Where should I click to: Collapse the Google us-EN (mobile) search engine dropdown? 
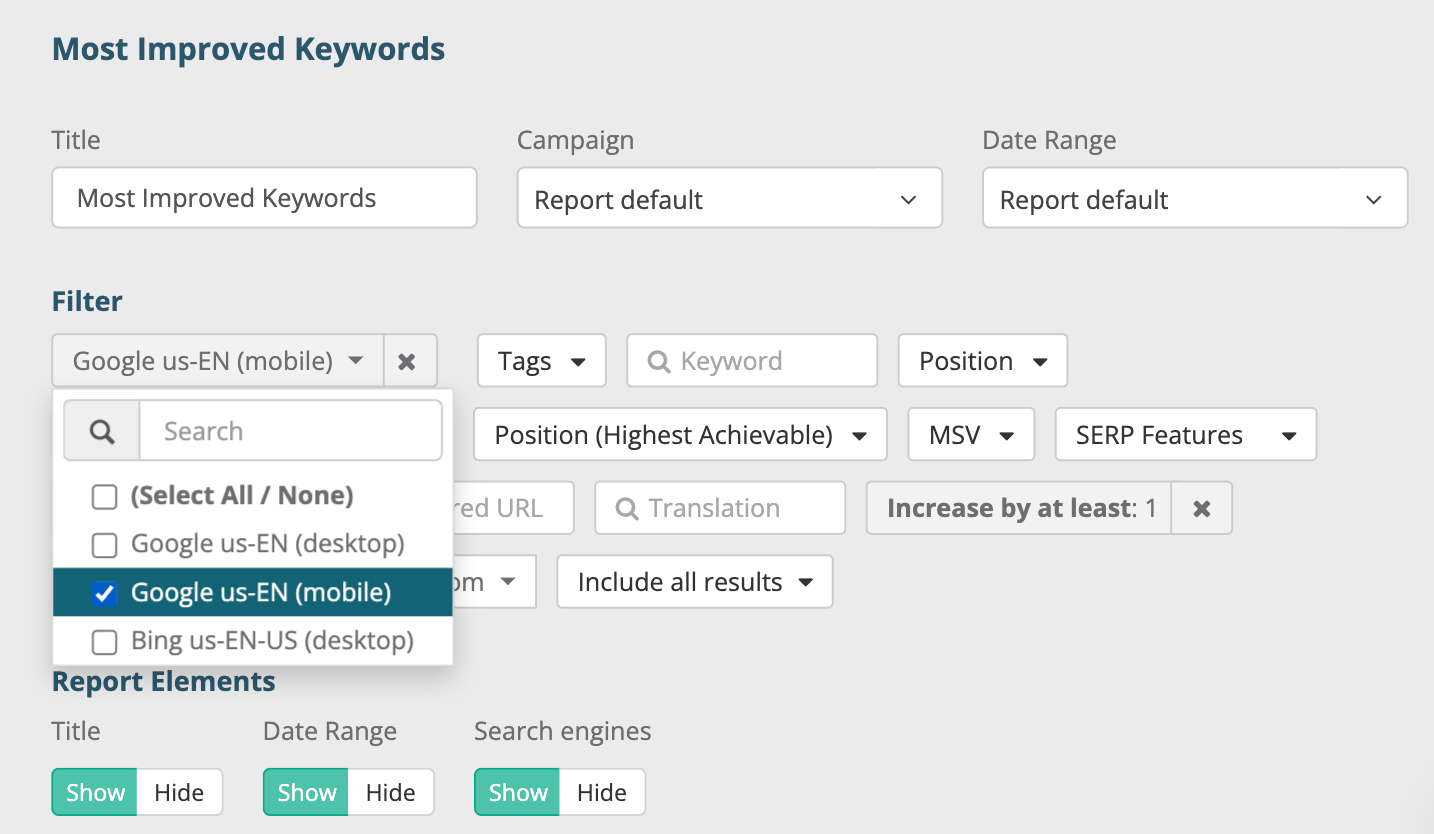coord(218,361)
